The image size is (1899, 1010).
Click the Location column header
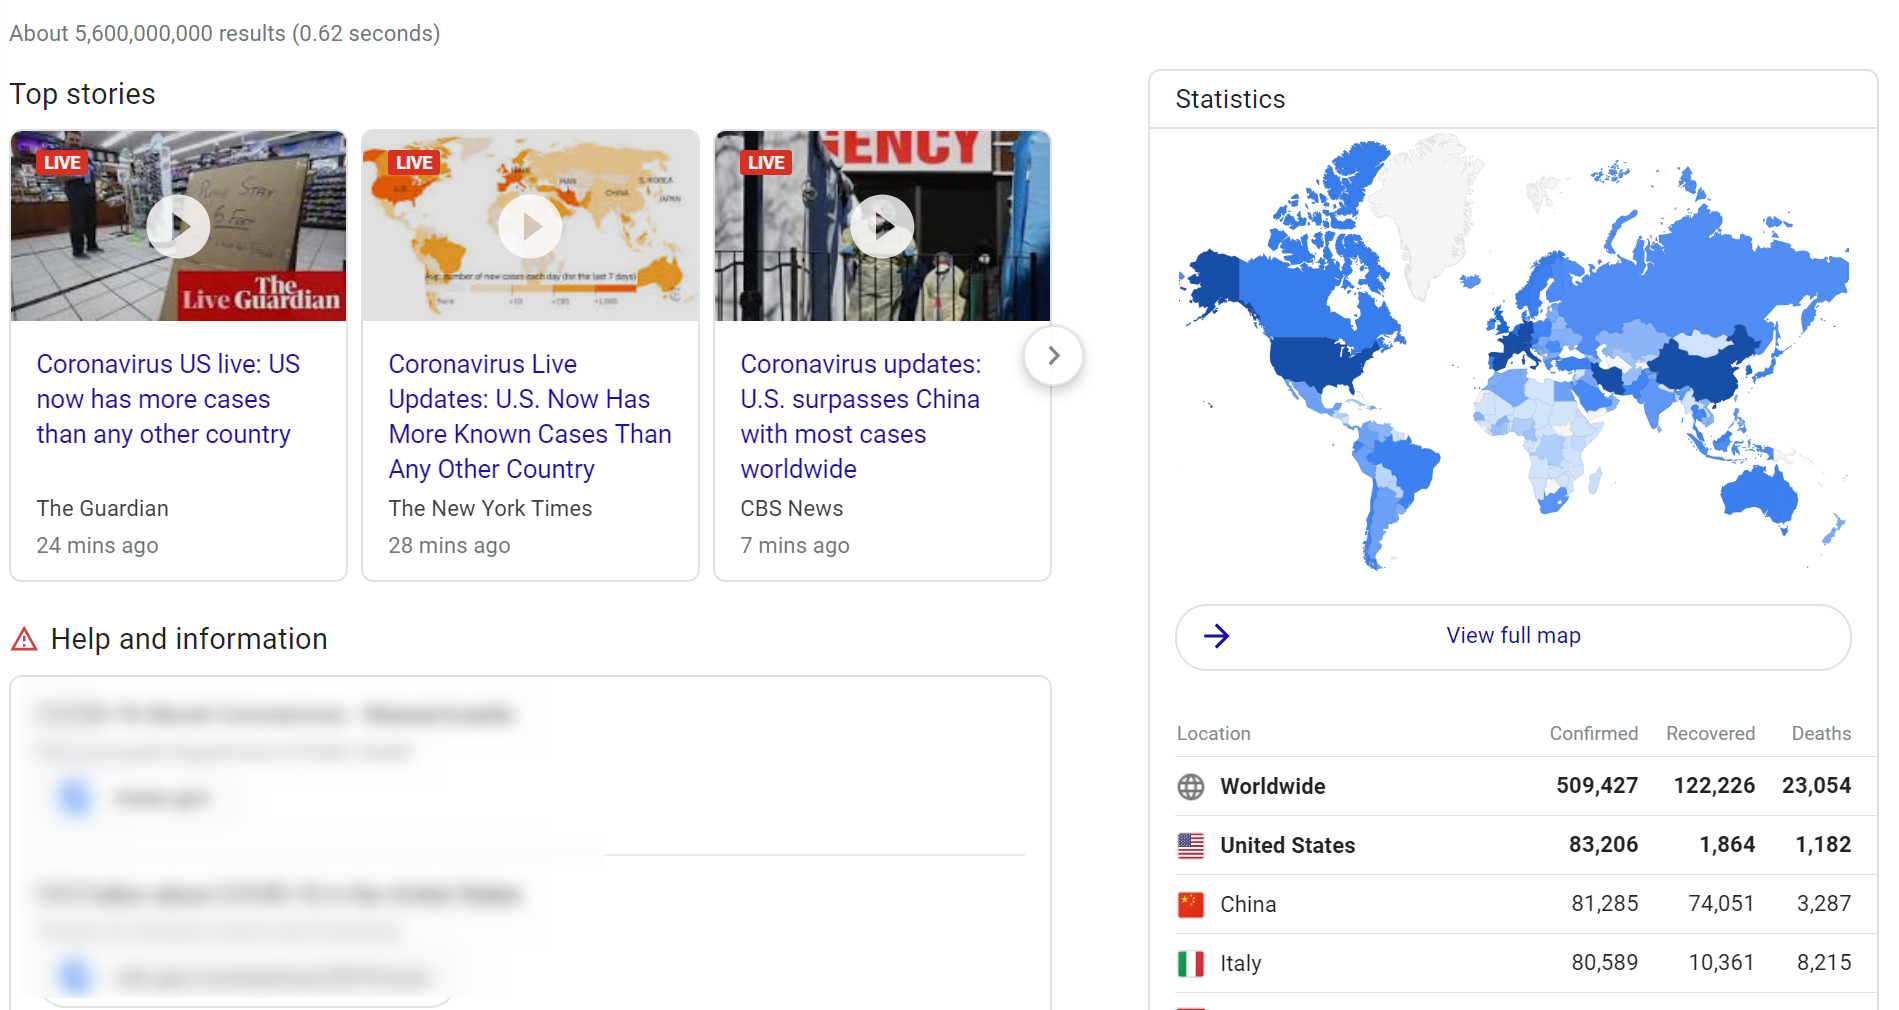coord(1213,734)
